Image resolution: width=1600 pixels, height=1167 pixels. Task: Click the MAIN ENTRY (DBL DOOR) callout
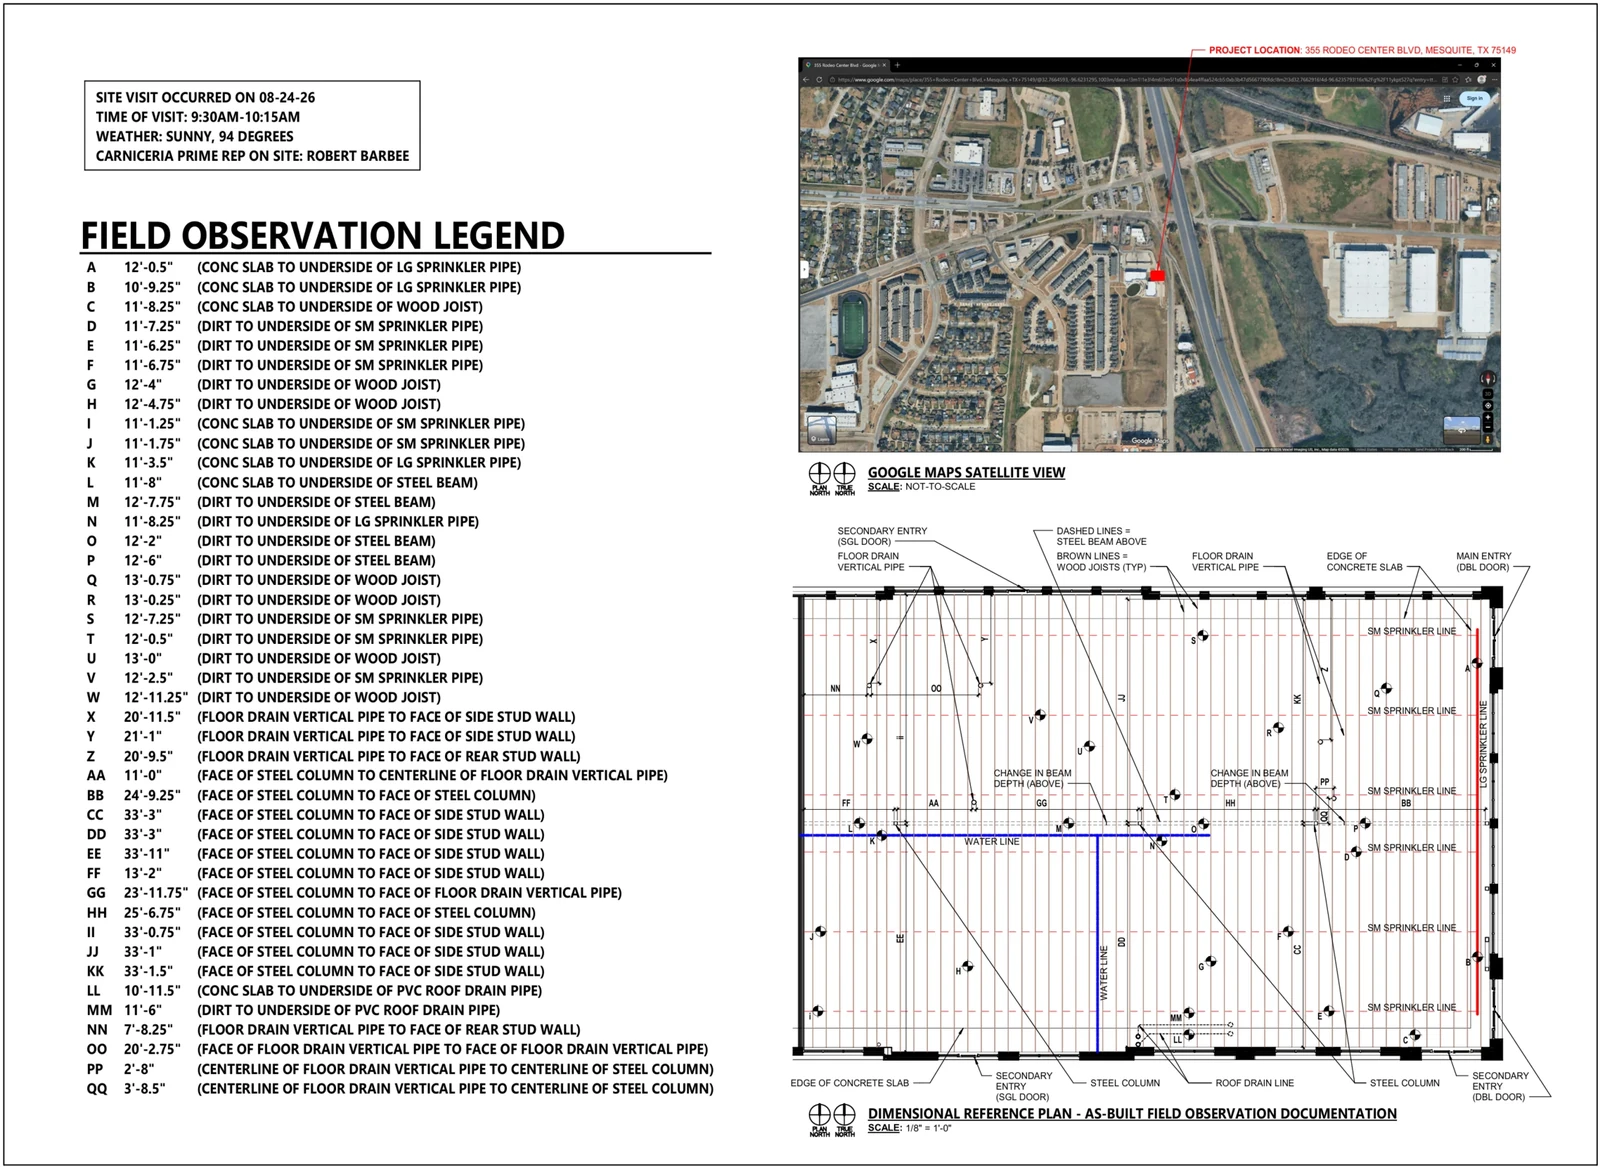[x=1484, y=561]
